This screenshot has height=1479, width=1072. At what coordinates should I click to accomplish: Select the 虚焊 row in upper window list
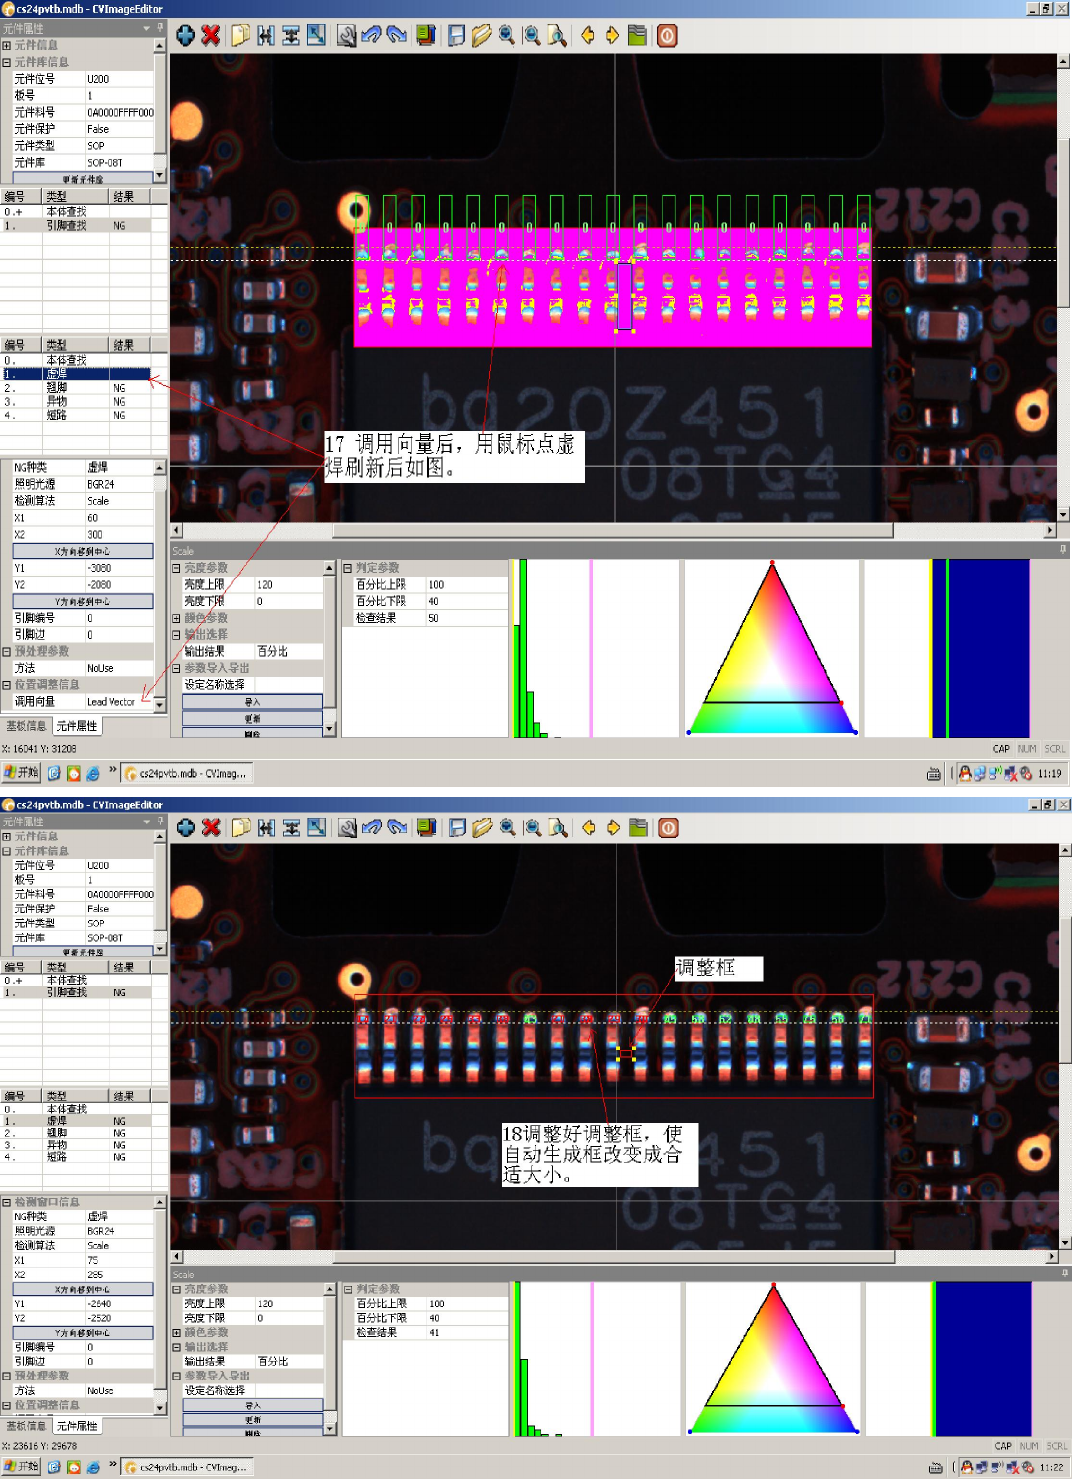76,374
